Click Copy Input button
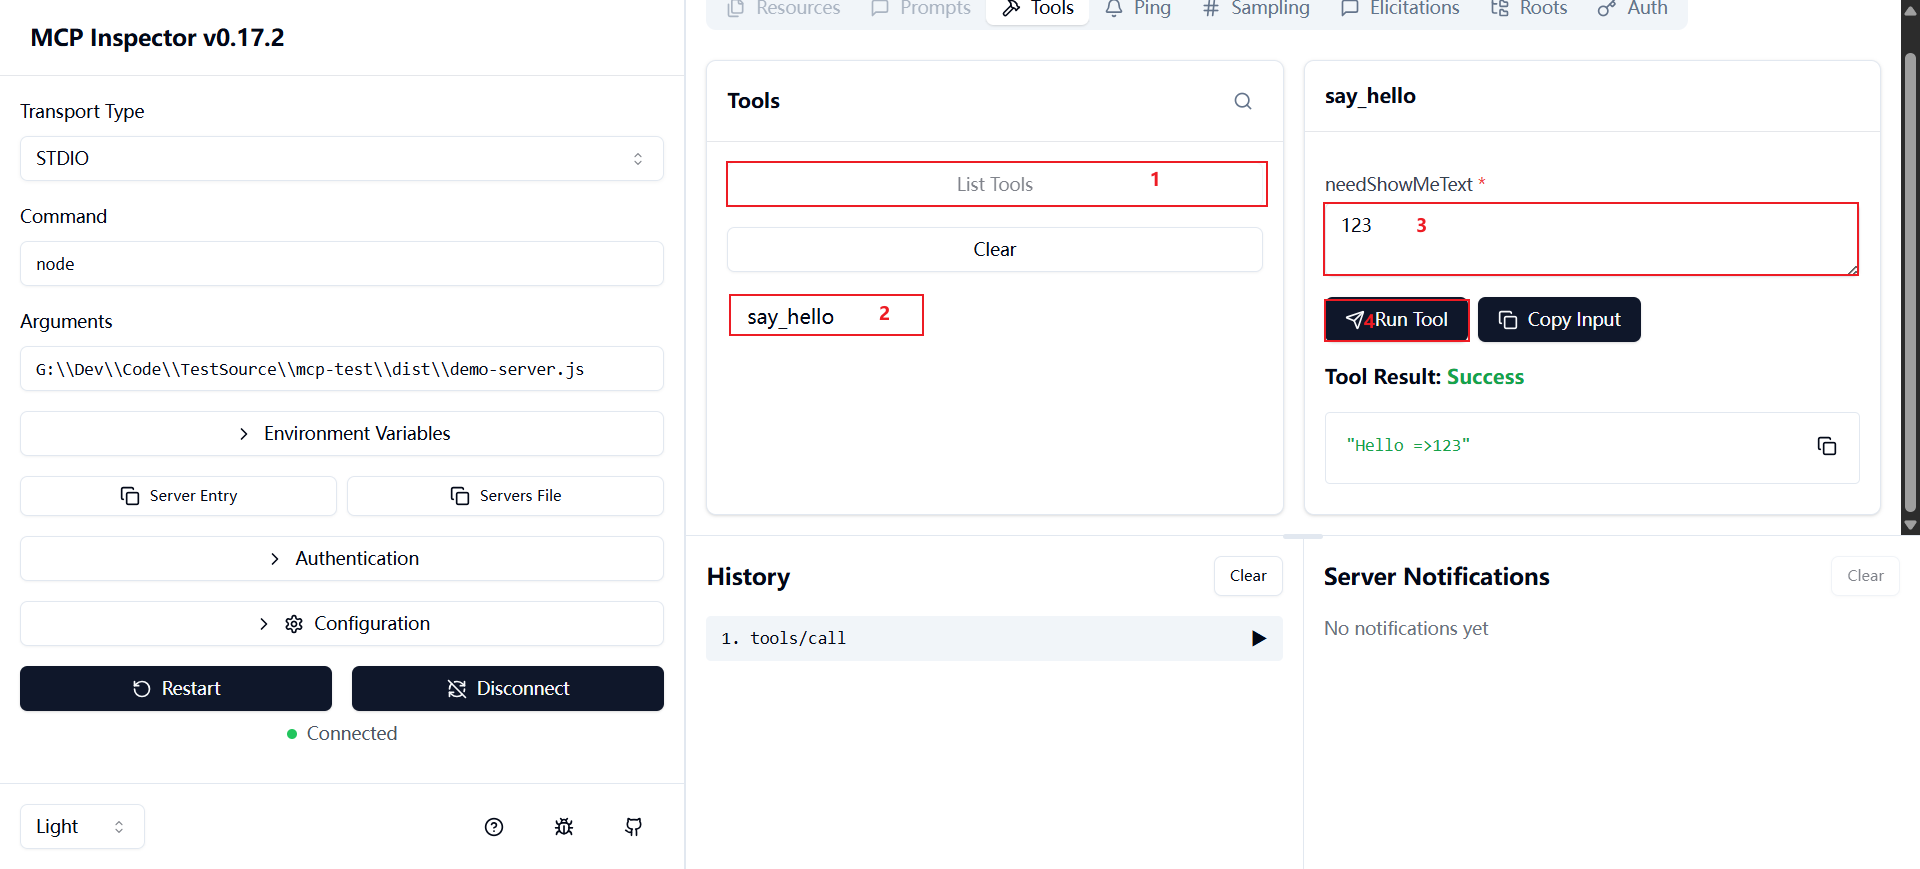 (x=1559, y=320)
